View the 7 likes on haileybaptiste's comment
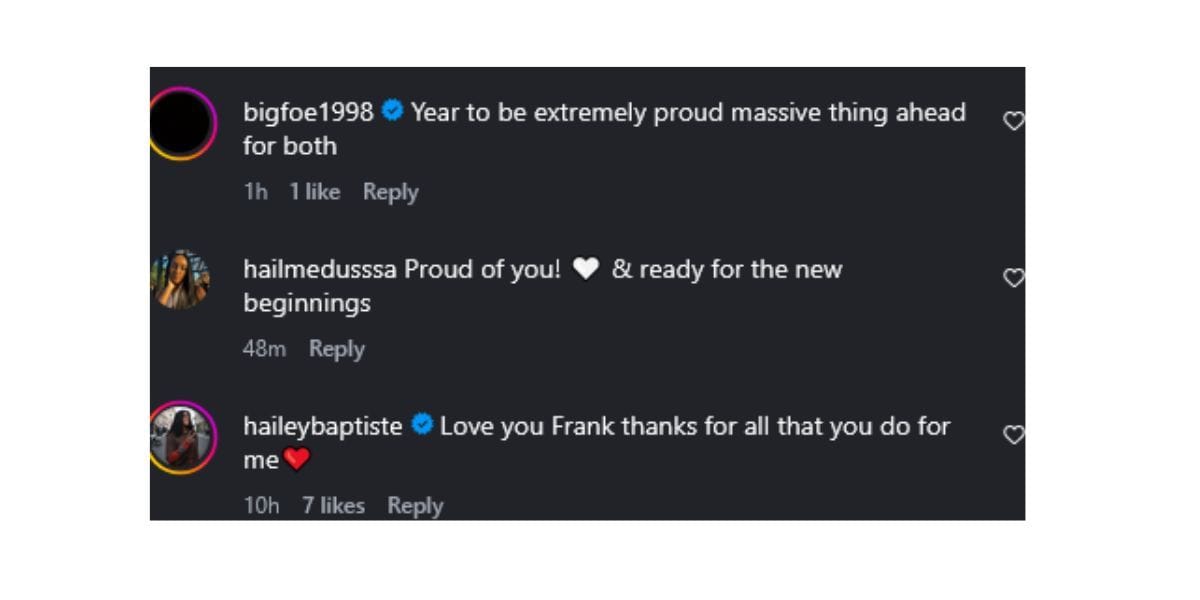This screenshot has width=1200, height=600. click(334, 505)
